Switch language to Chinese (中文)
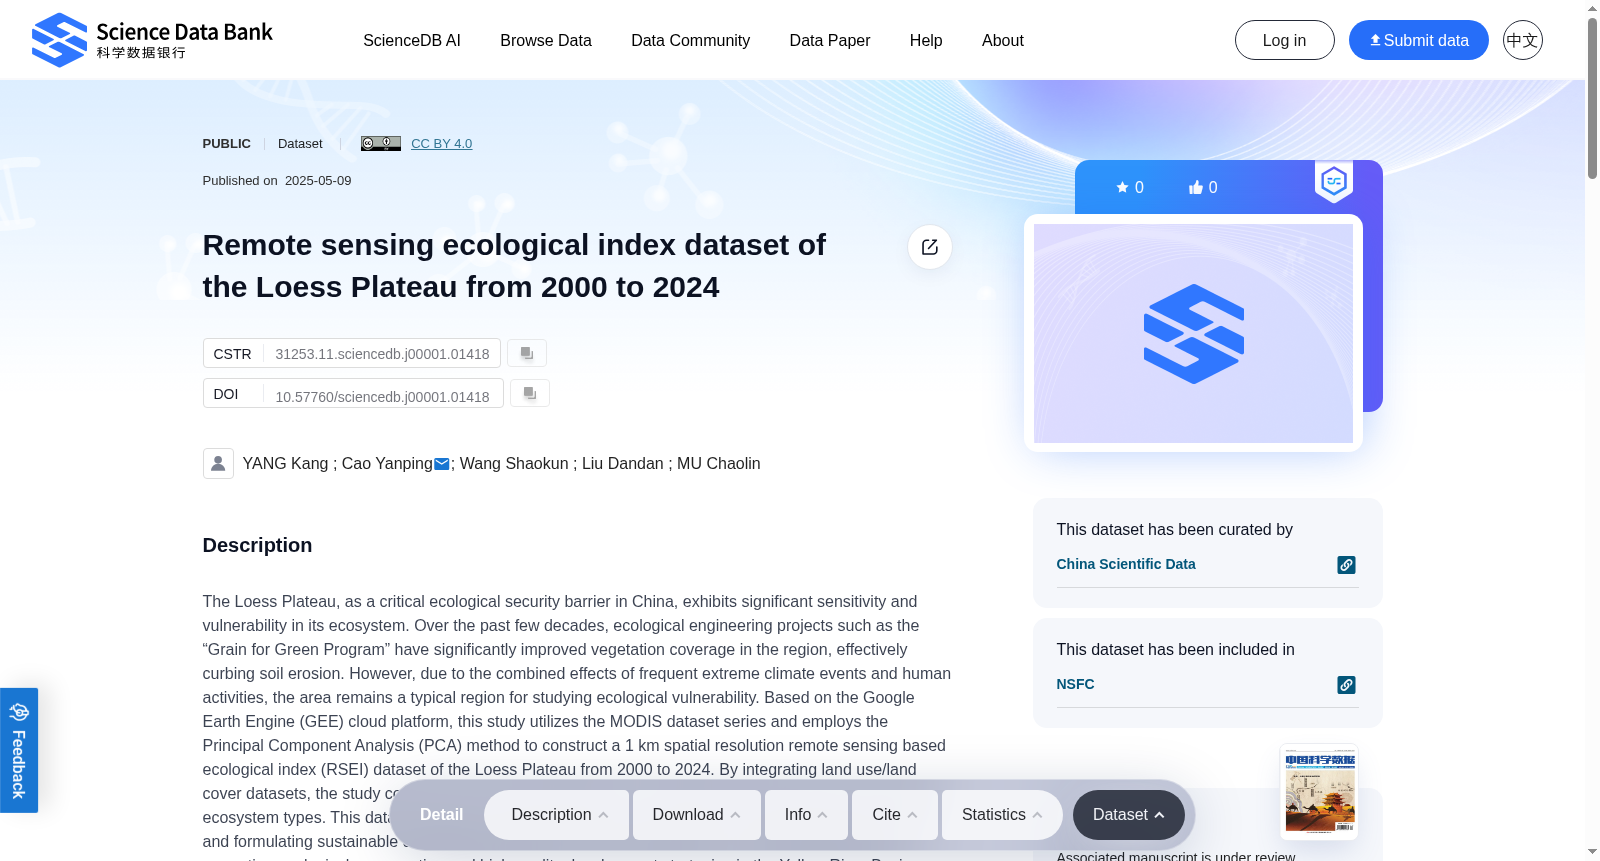Viewport: 1600px width, 861px height. (1522, 40)
